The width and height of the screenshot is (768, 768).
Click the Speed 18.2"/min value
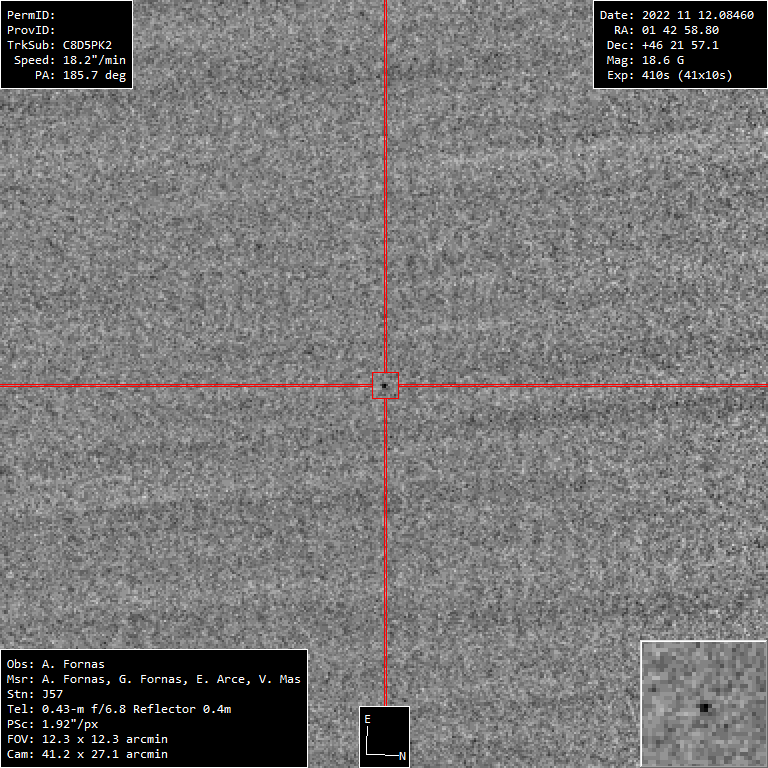(x=70, y=60)
